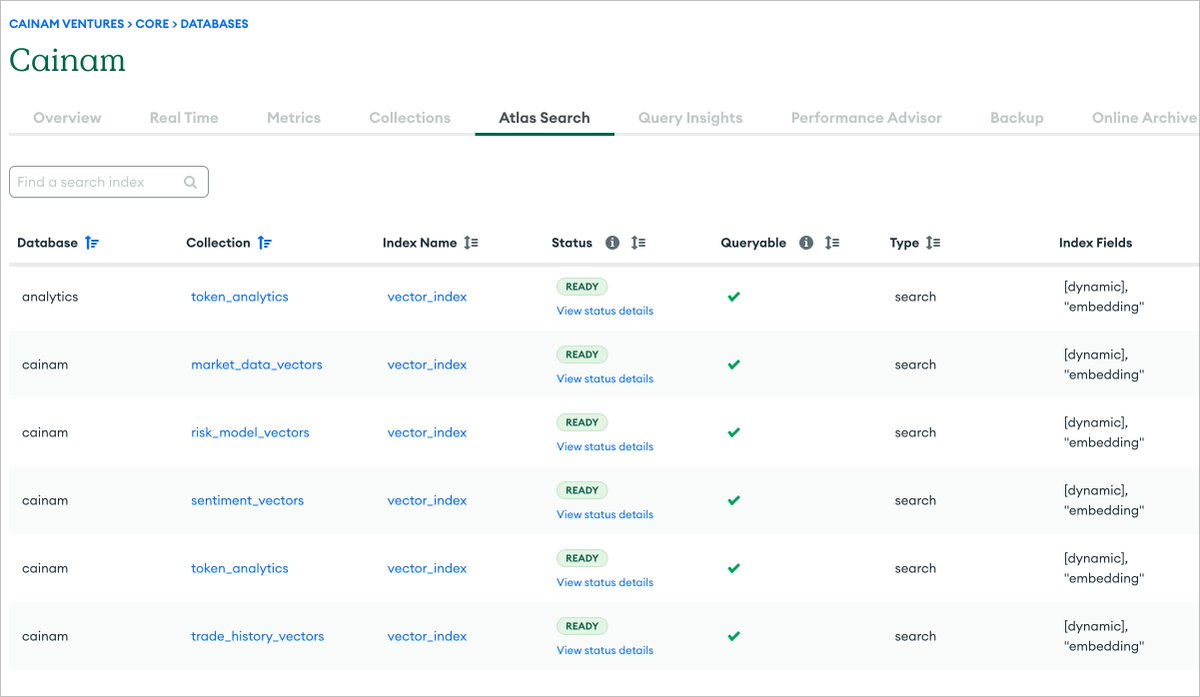Open the token_analytics collection link
This screenshot has height=697, width=1200.
coord(240,296)
